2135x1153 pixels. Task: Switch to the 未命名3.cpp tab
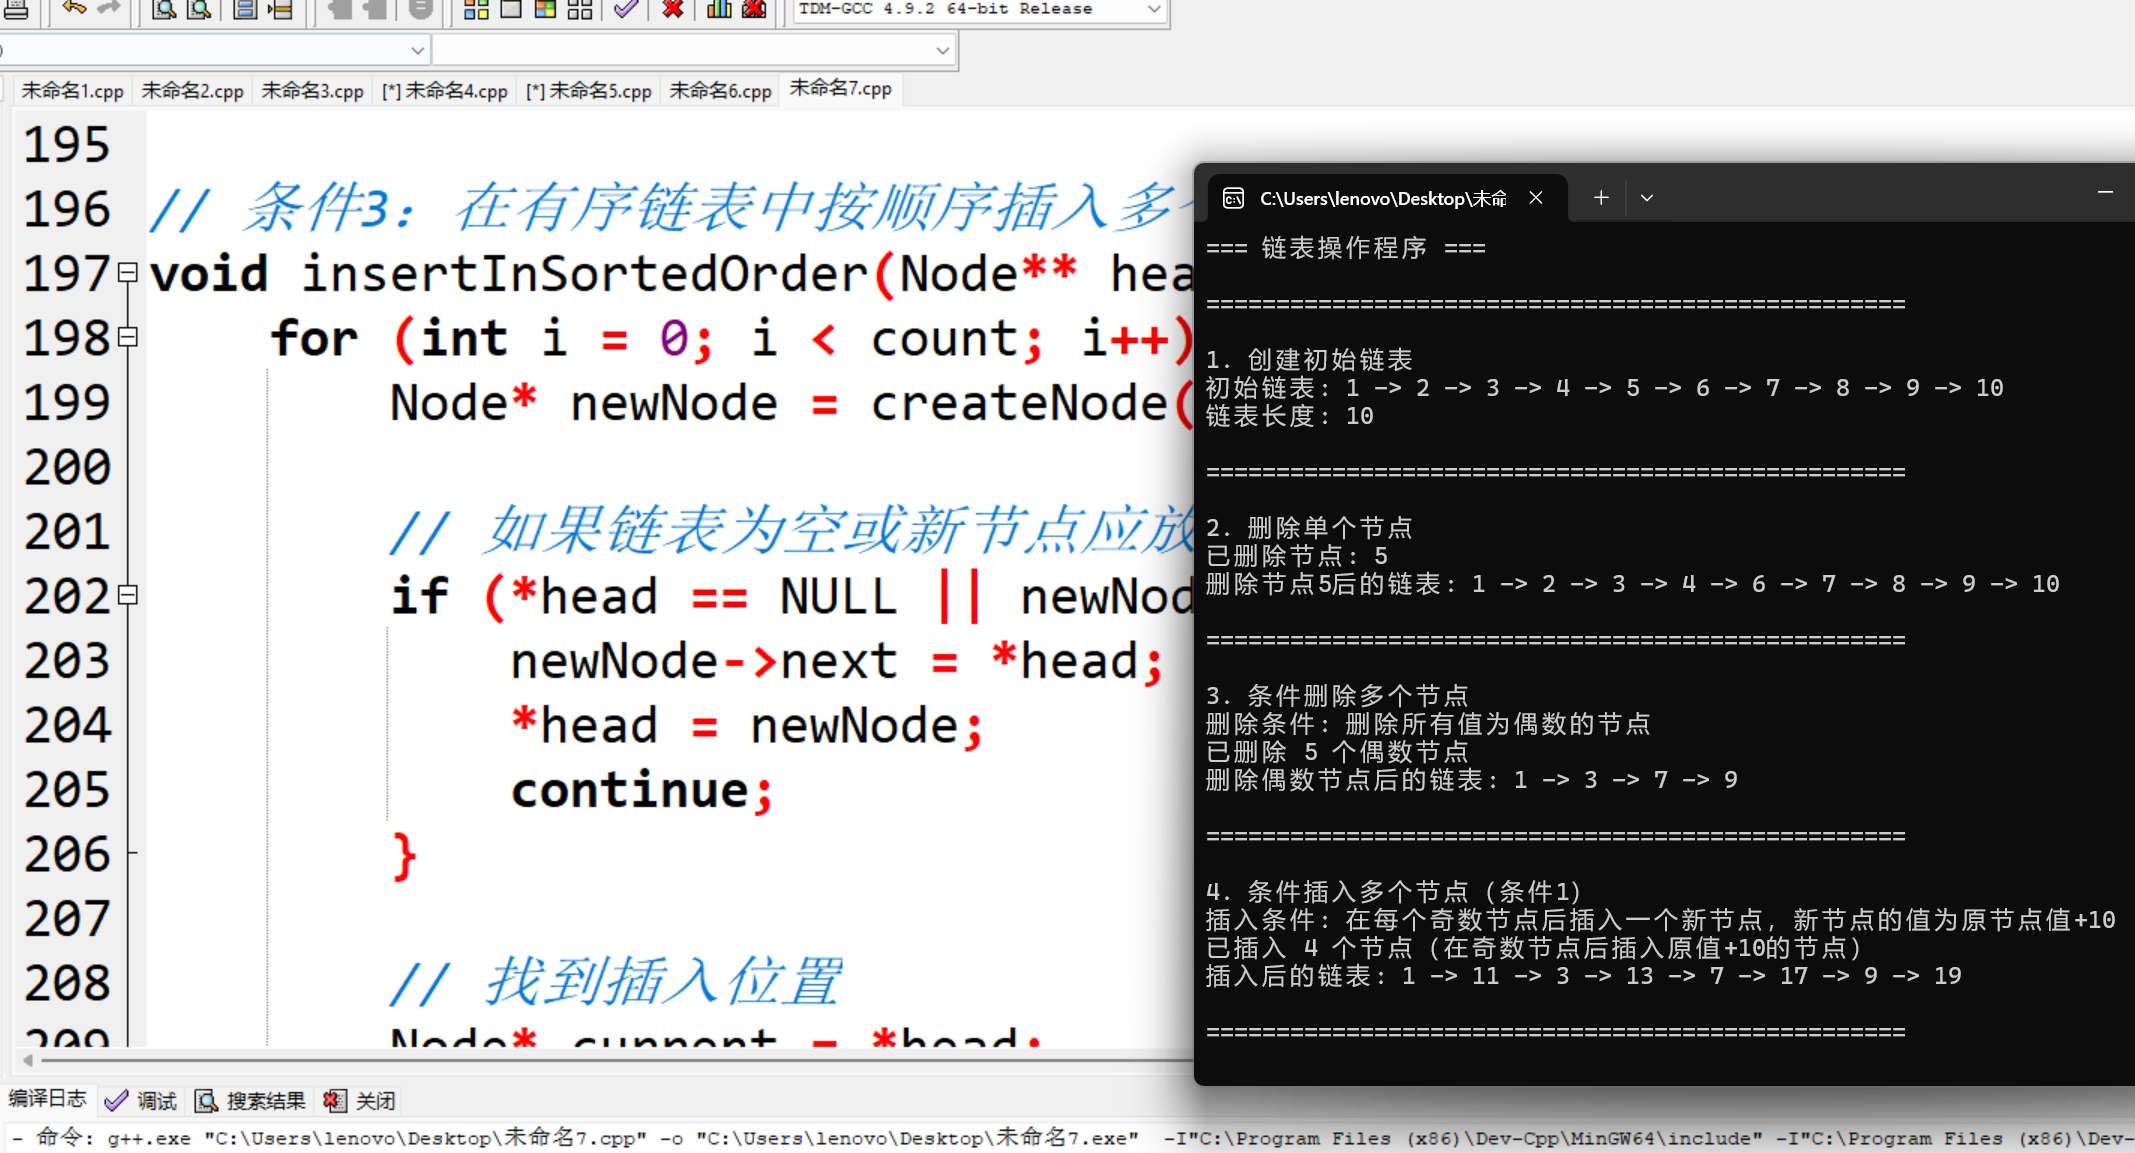coord(312,91)
